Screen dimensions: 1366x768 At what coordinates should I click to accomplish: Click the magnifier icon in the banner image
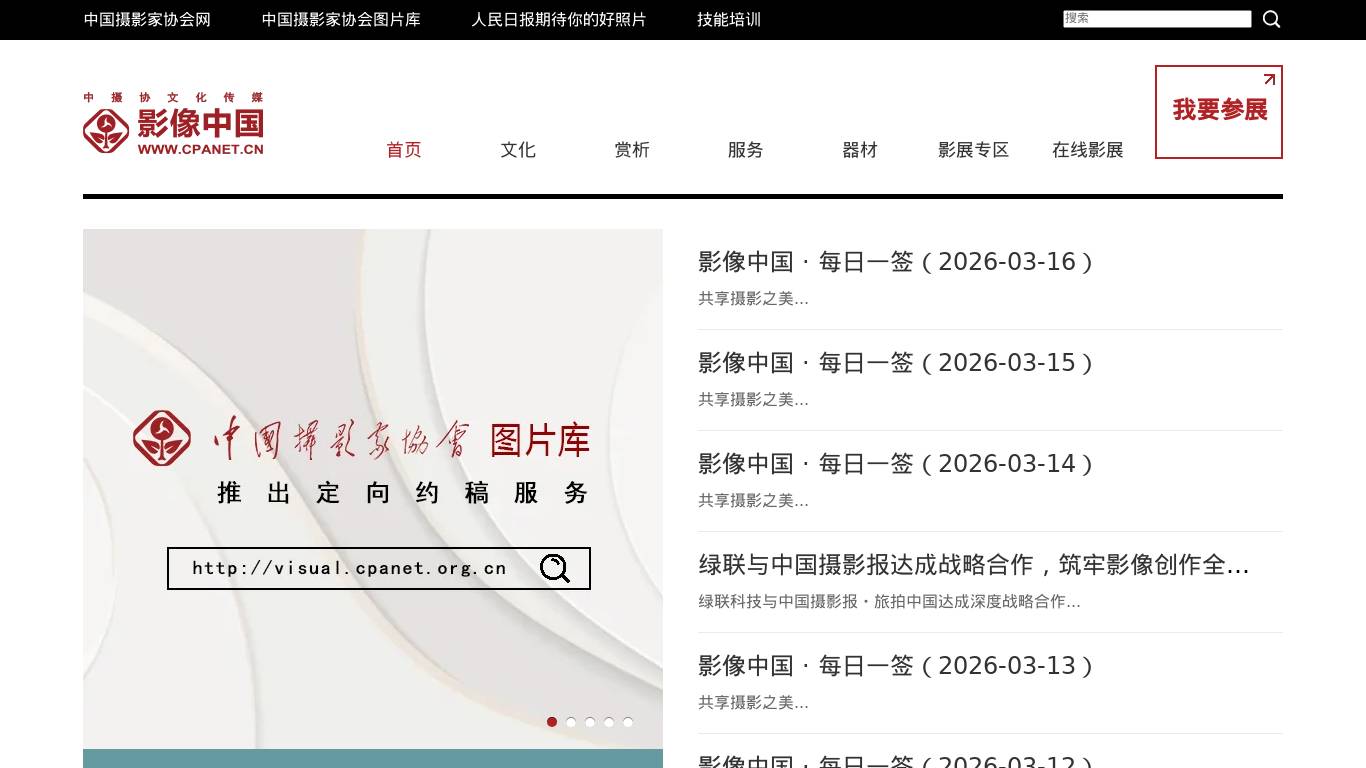[553, 569]
